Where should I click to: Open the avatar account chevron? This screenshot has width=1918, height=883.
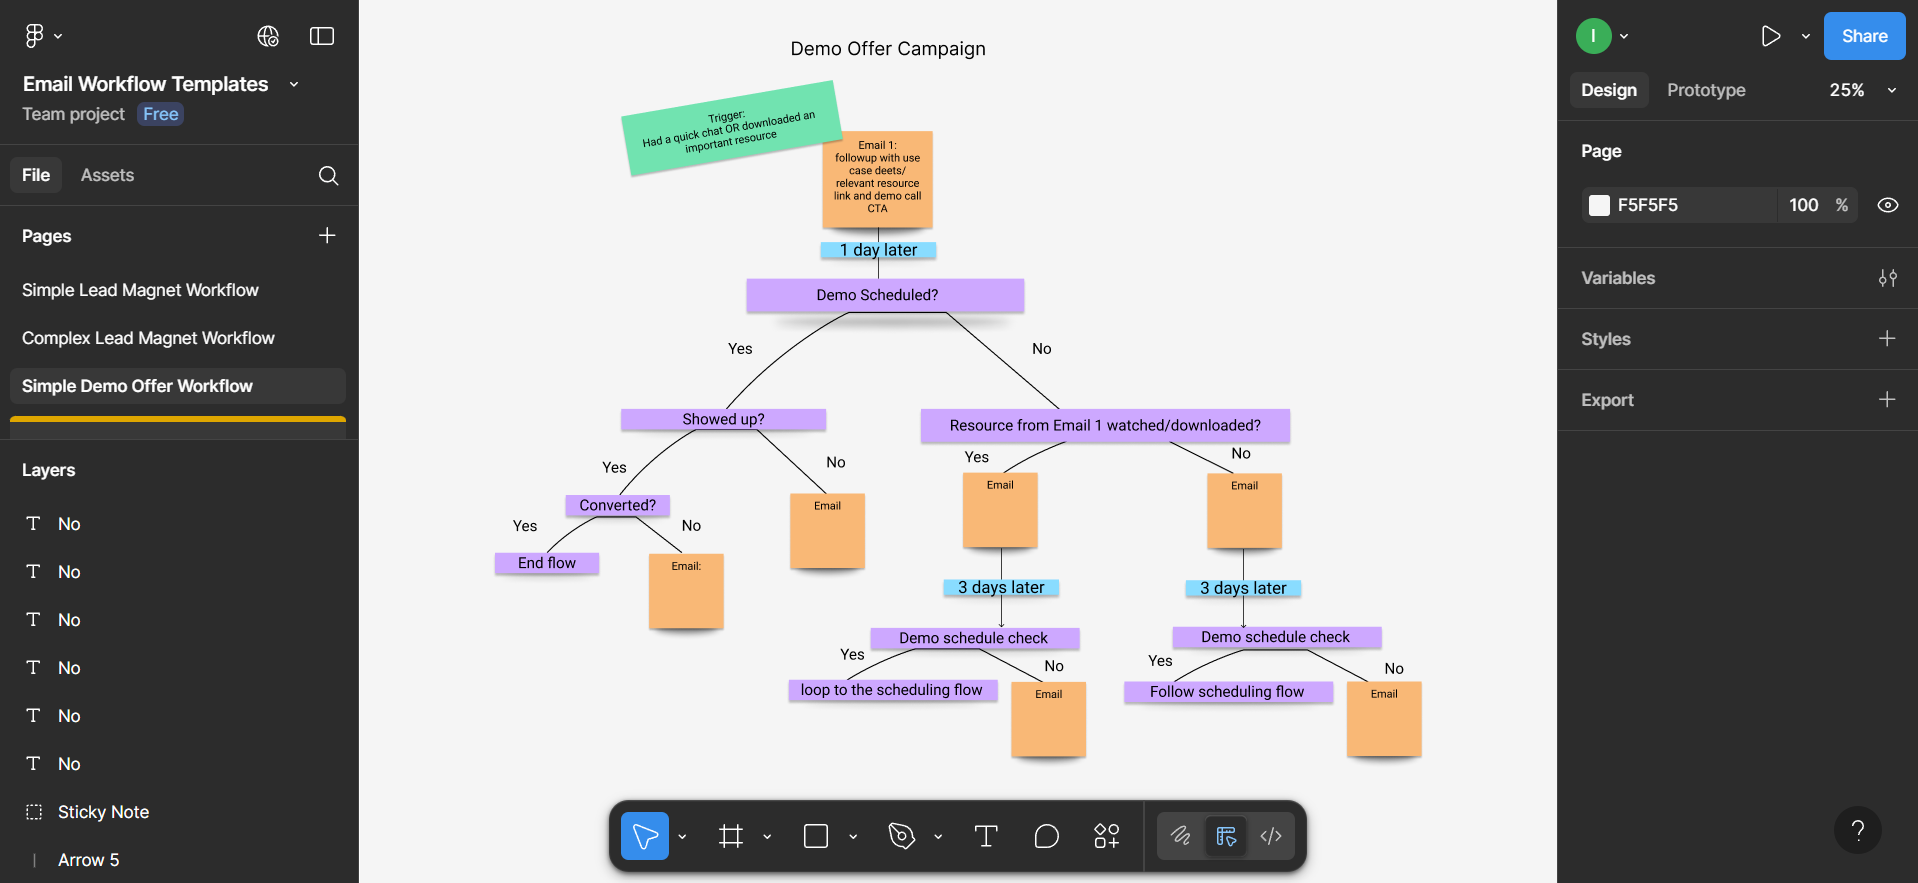tap(1624, 36)
